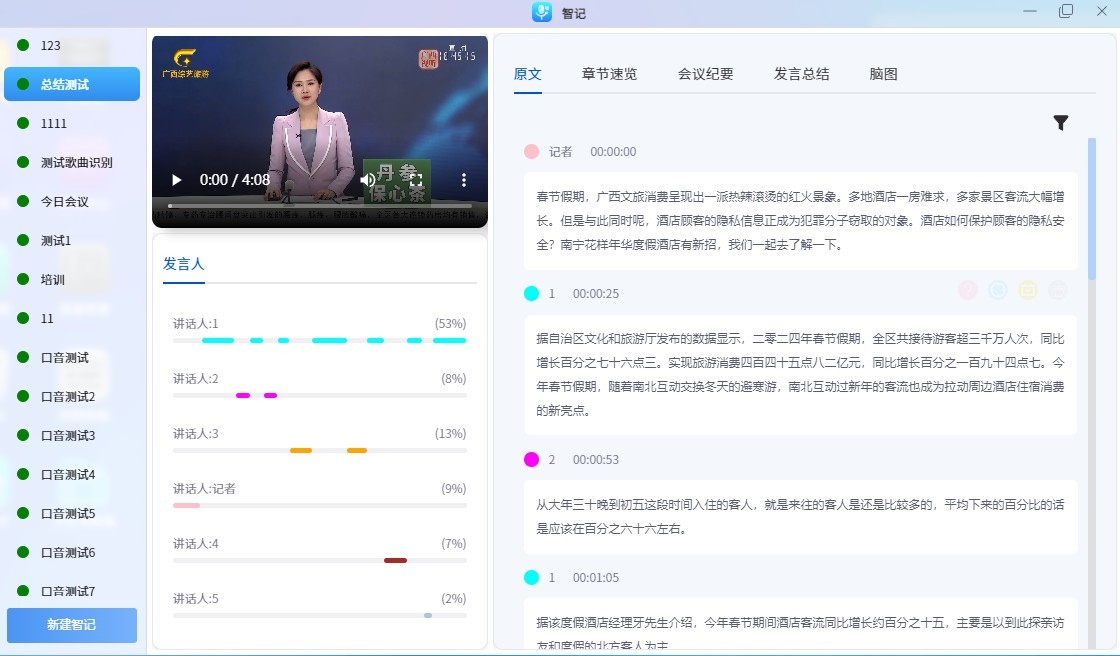Click the video preview frame

pyautogui.click(x=320, y=131)
